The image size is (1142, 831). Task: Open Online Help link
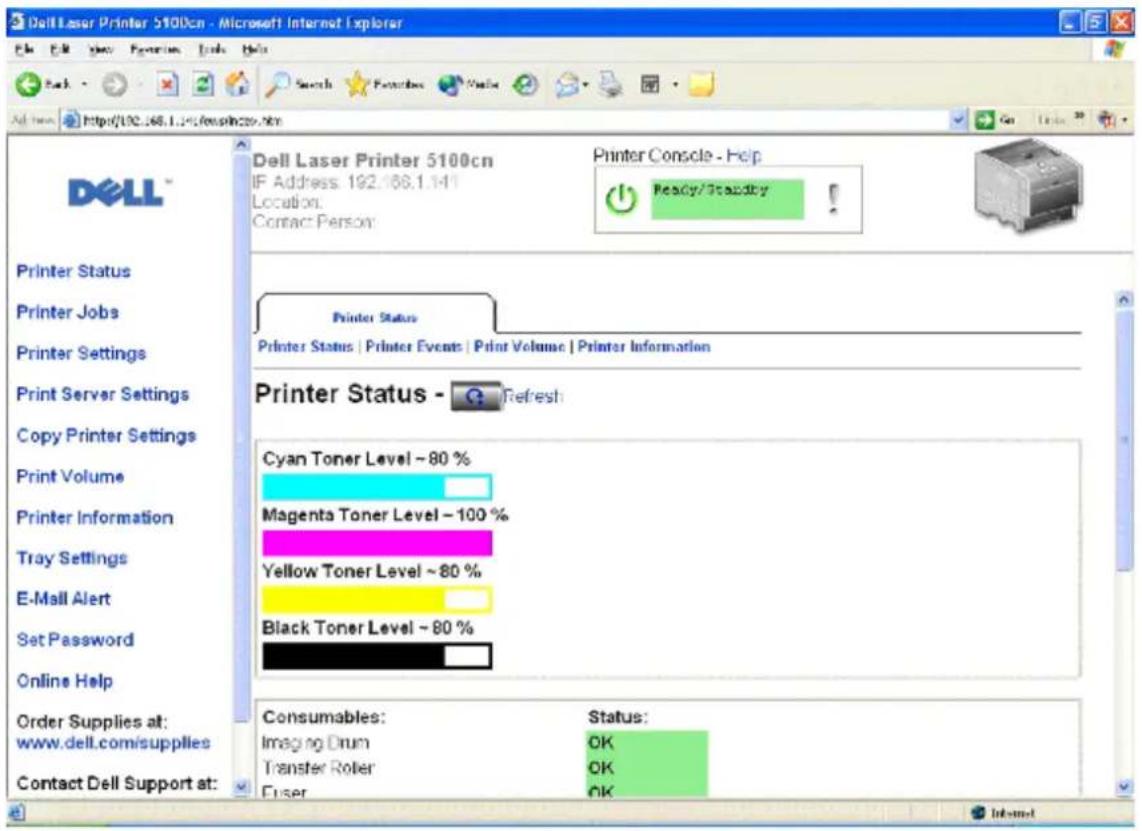point(64,681)
